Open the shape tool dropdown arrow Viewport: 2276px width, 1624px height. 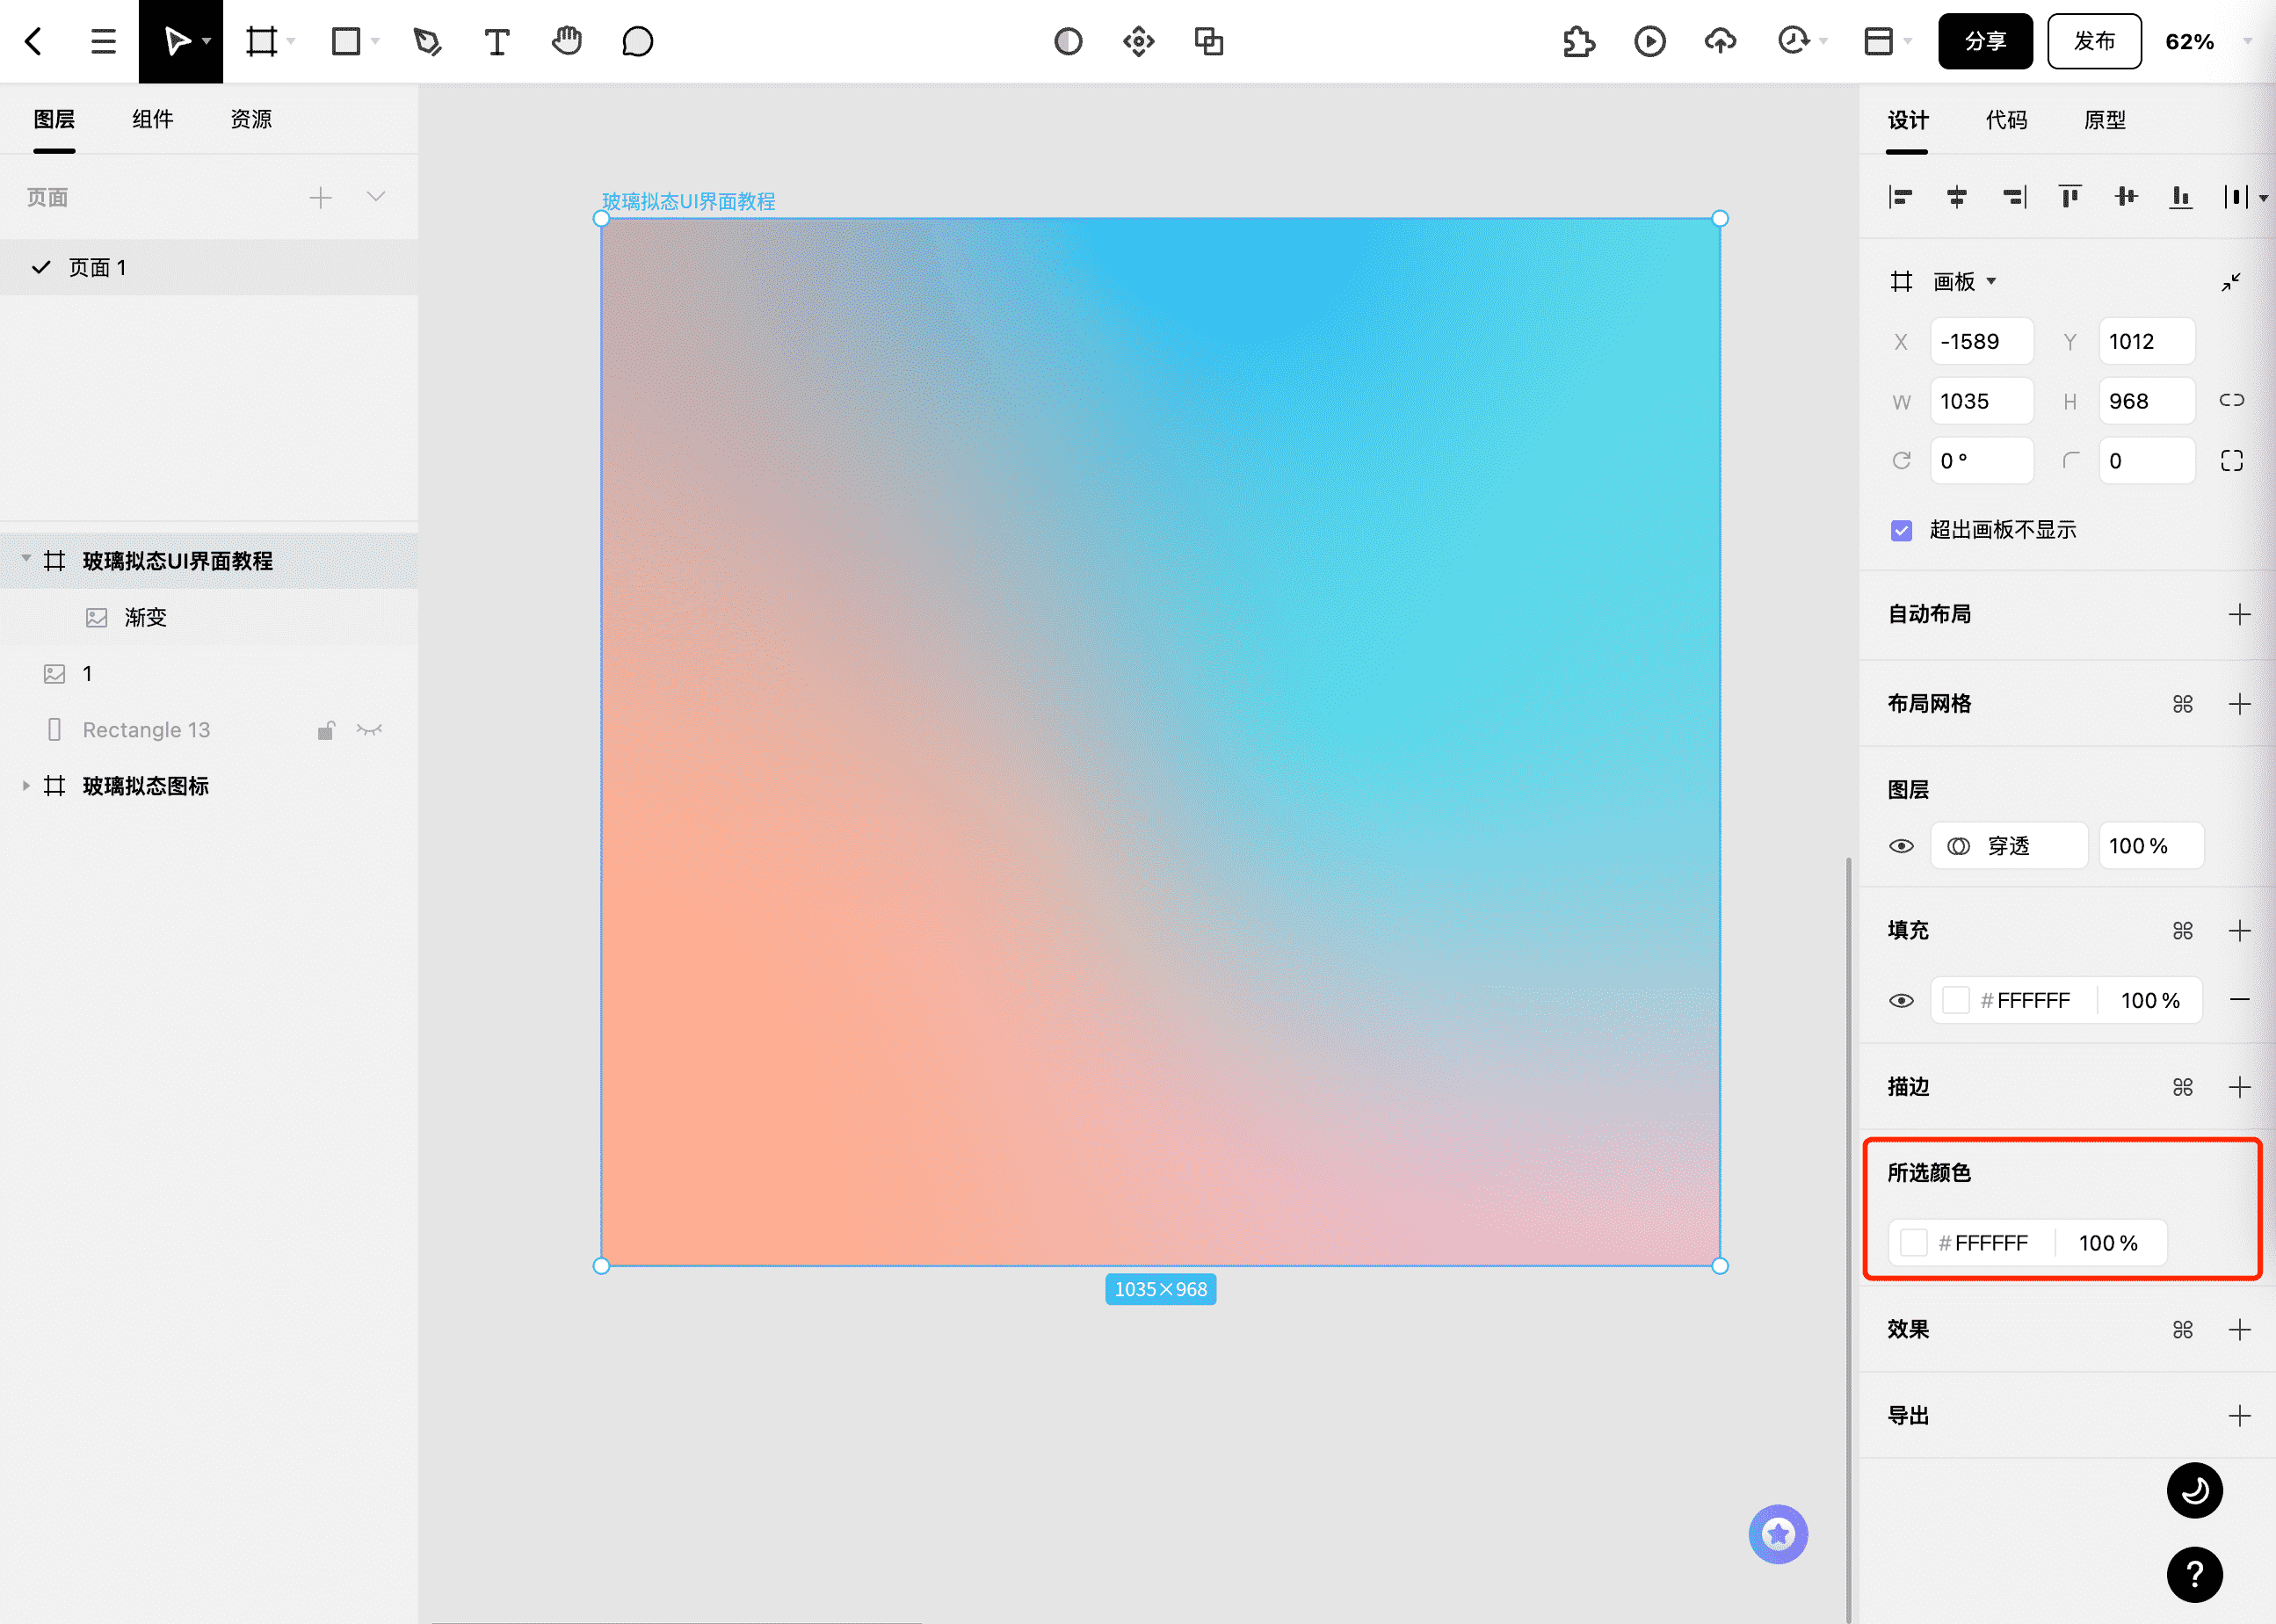tap(375, 41)
